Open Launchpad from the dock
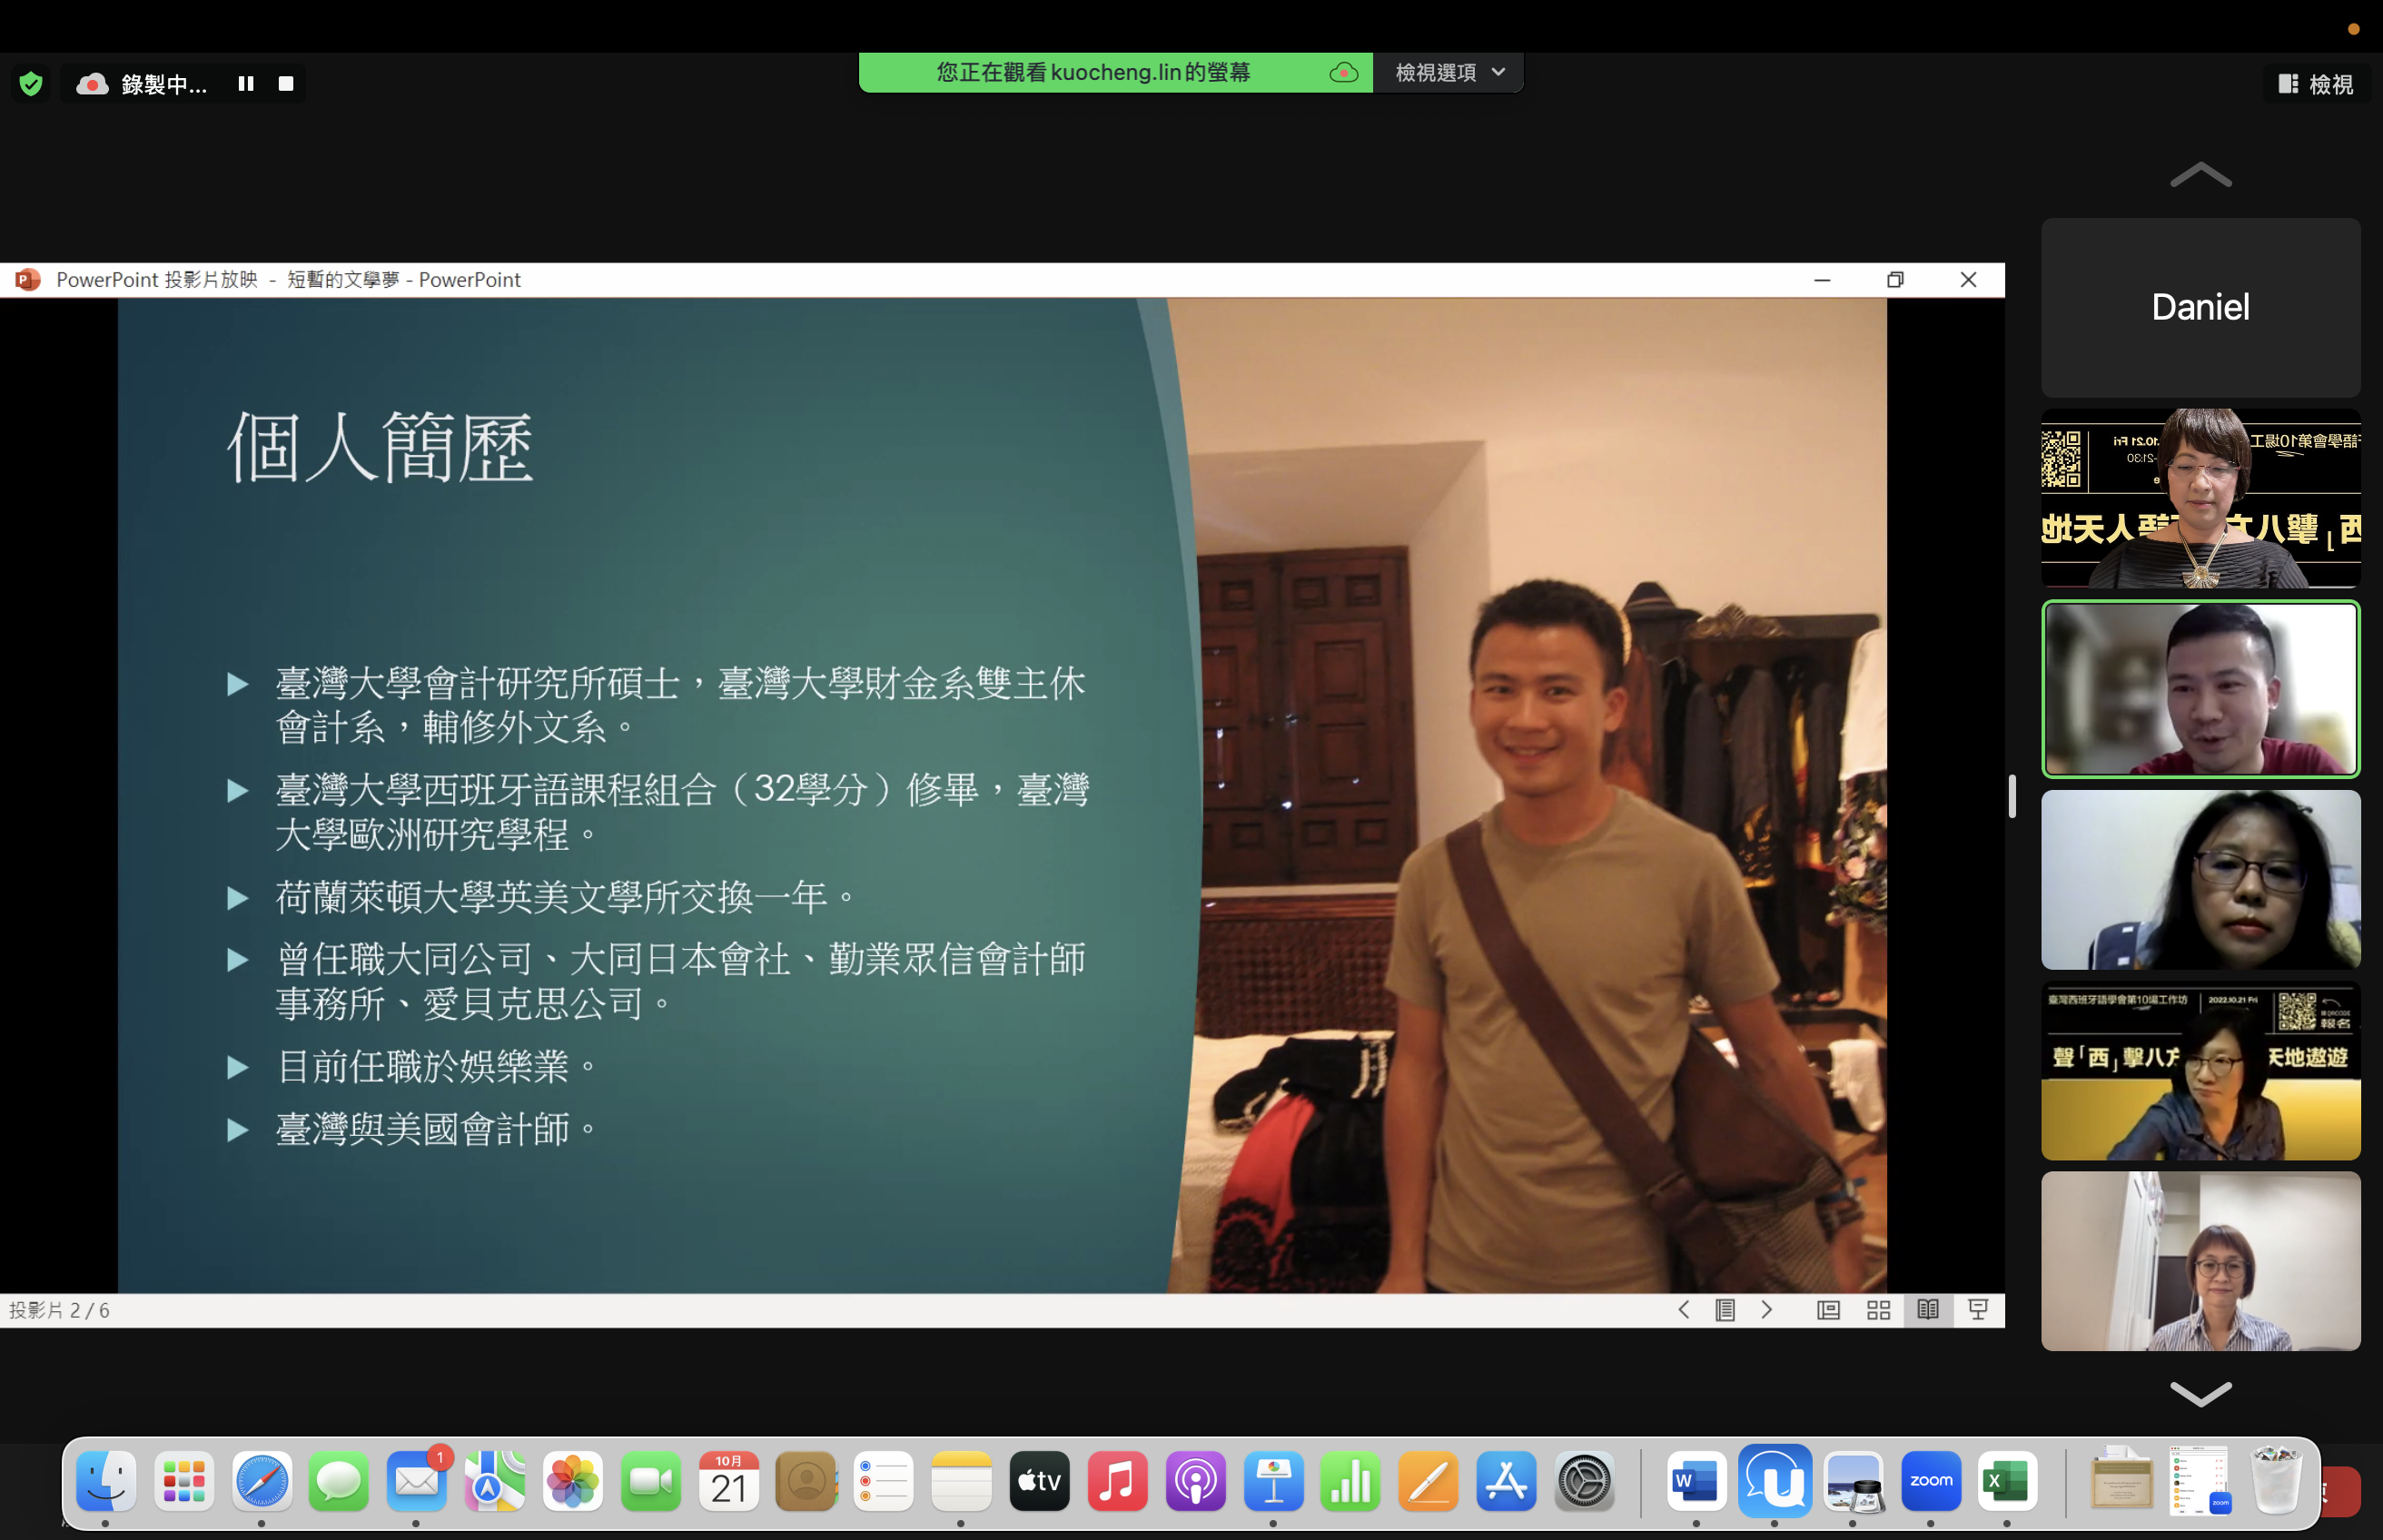Viewport: 2383px width, 1540px height. tap(184, 1481)
